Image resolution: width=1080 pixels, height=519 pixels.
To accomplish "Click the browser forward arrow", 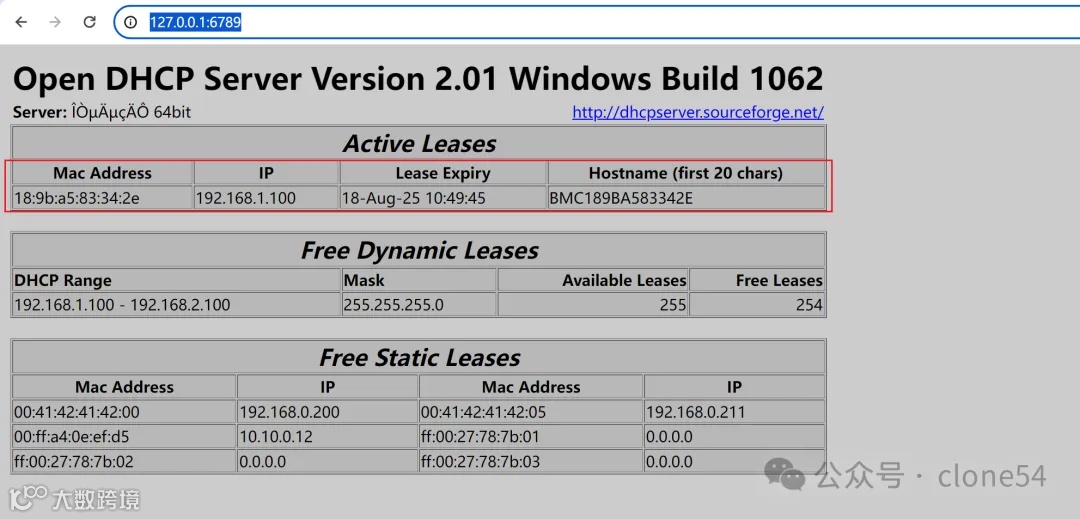I will pyautogui.click(x=55, y=22).
